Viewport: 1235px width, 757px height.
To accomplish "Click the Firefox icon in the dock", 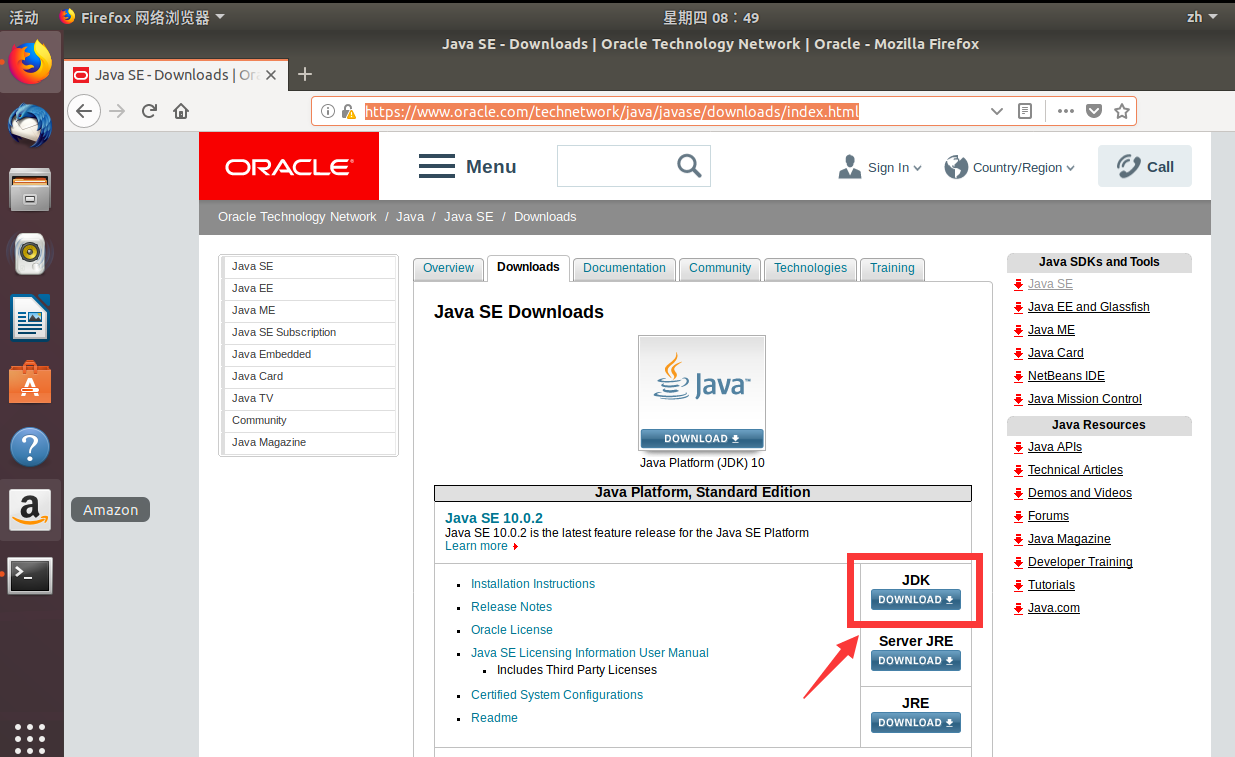I will pyautogui.click(x=30, y=62).
